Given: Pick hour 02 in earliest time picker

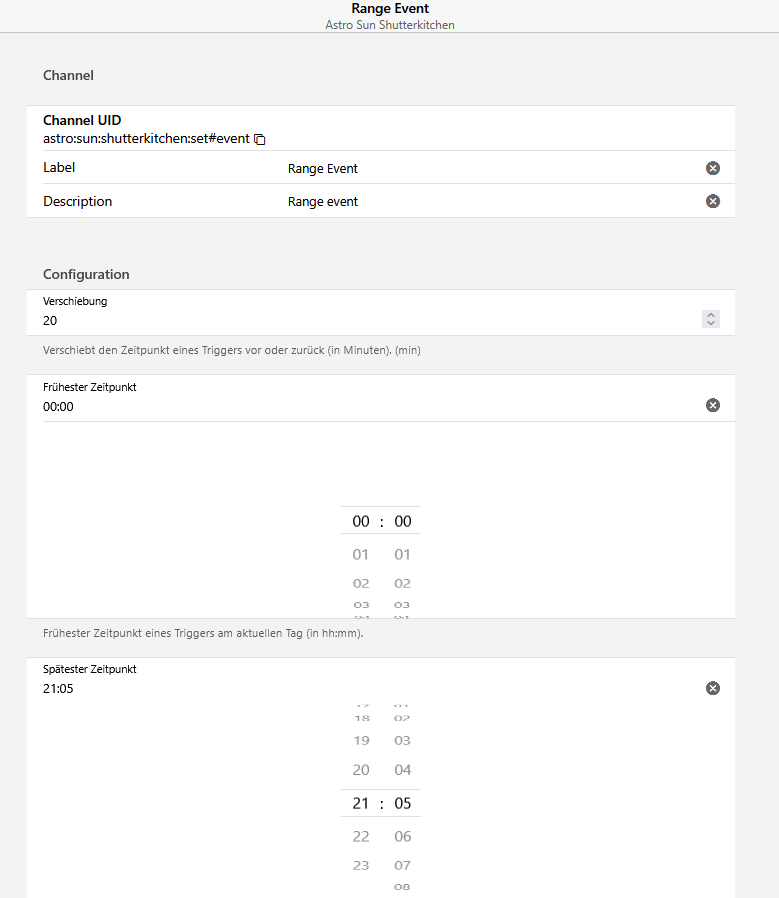Looking at the screenshot, I should coord(361,583).
